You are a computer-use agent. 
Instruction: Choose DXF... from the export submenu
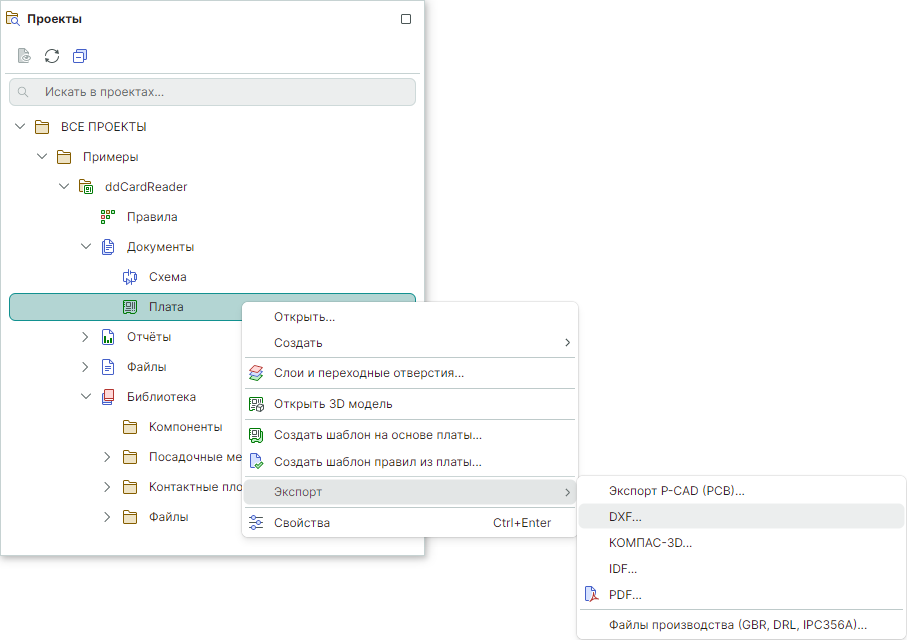(626, 517)
